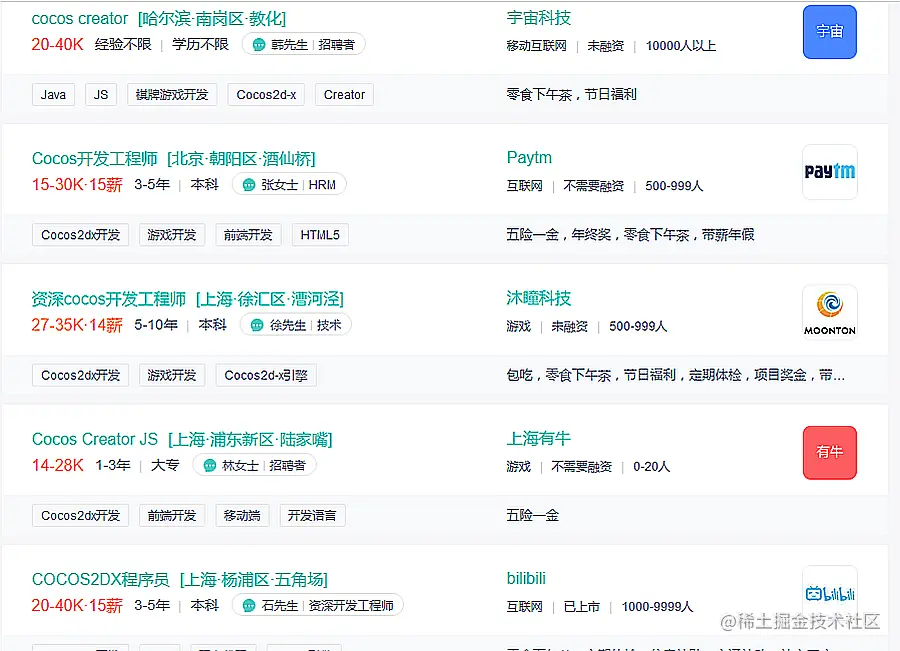
Task: Click salary 20-40K·15薪
Action: [77, 606]
